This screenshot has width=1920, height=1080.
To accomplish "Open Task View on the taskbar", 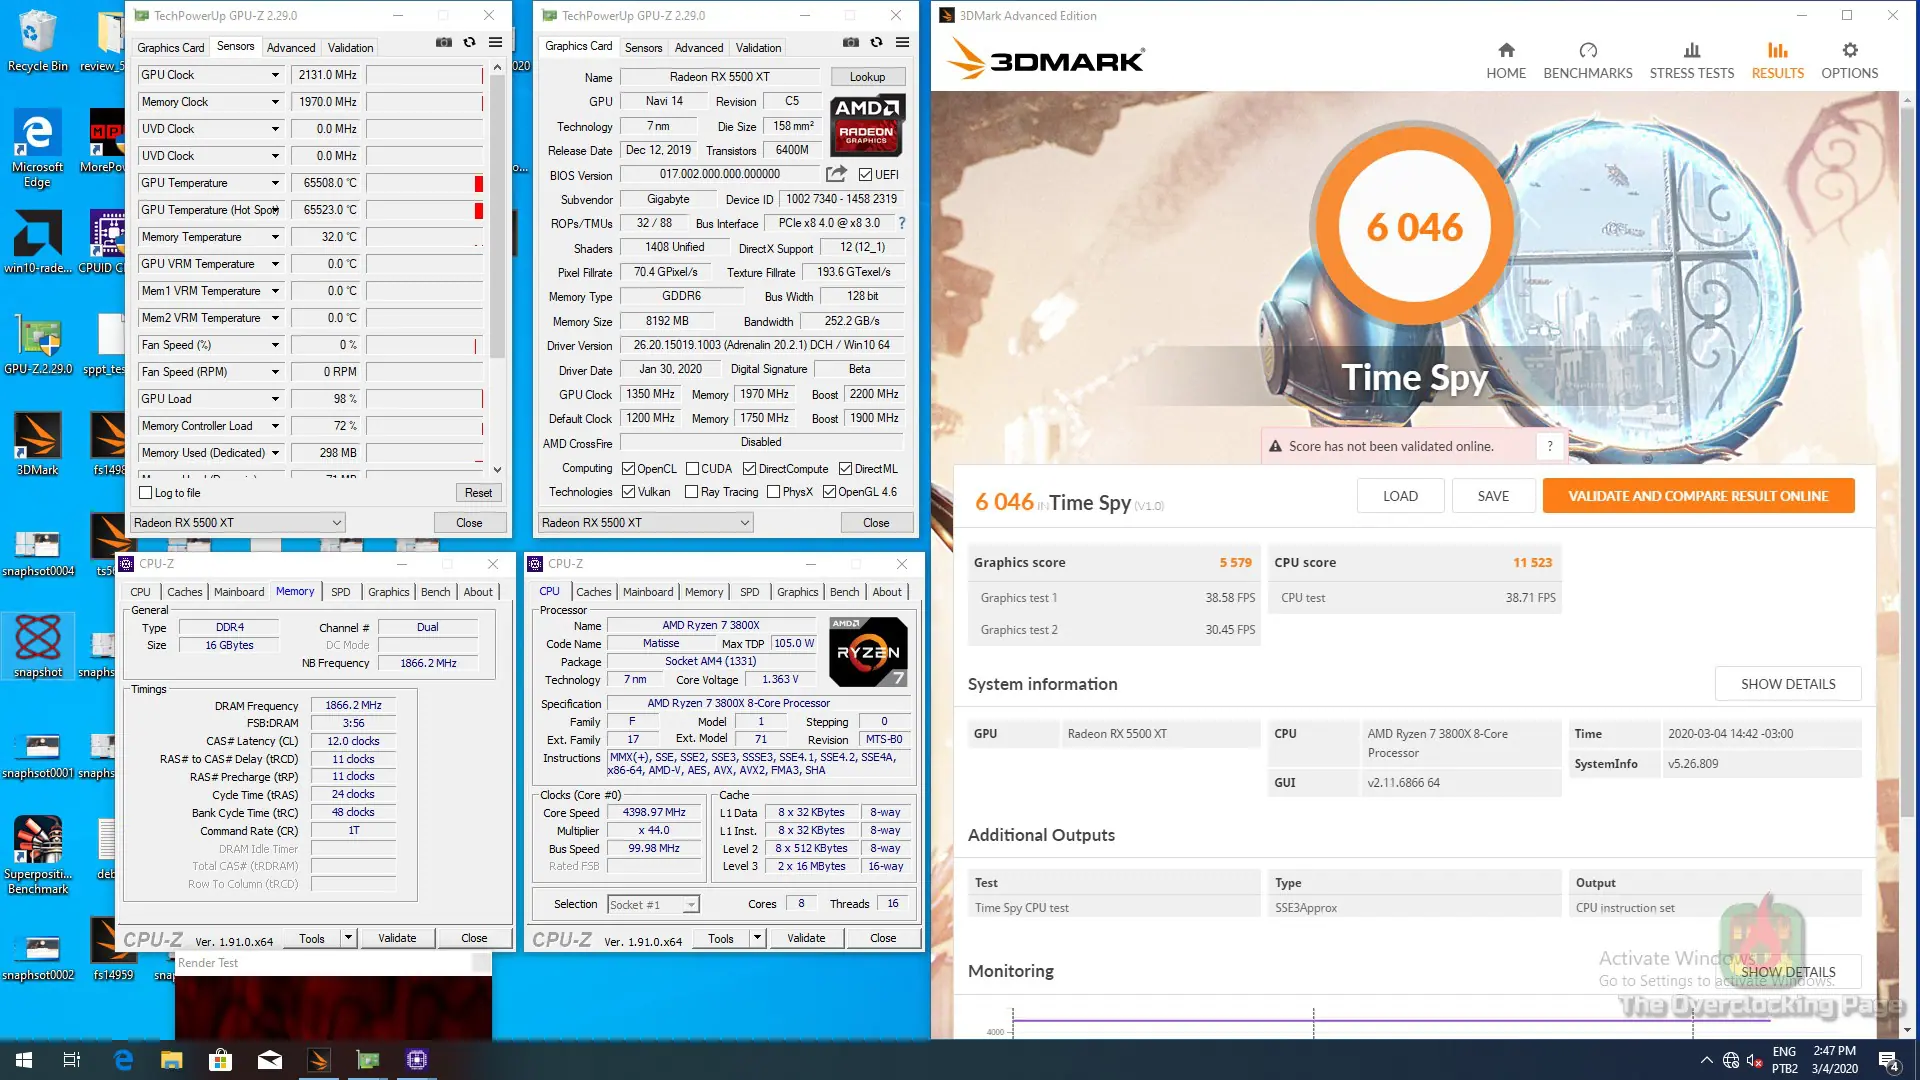I will (72, 1060).
